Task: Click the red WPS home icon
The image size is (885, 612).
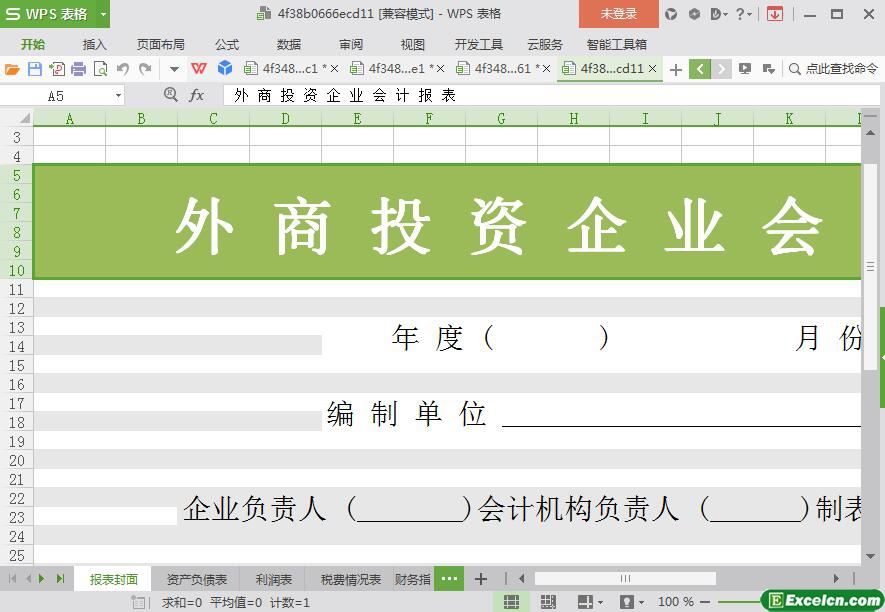Action: point(199,69)
